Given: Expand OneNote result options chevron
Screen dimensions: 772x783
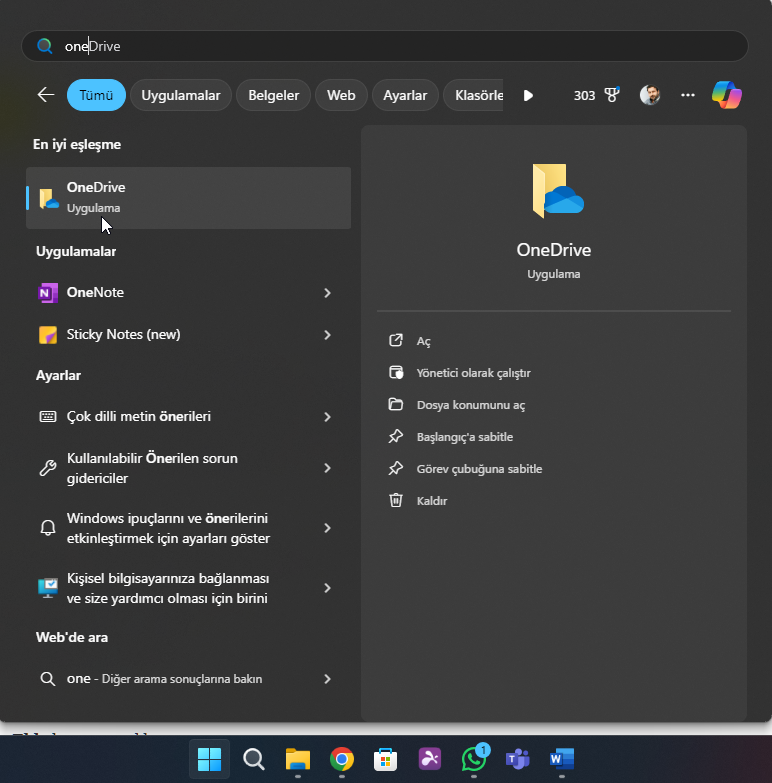Looking at the screenshot, I should click(x=327, y=293).
